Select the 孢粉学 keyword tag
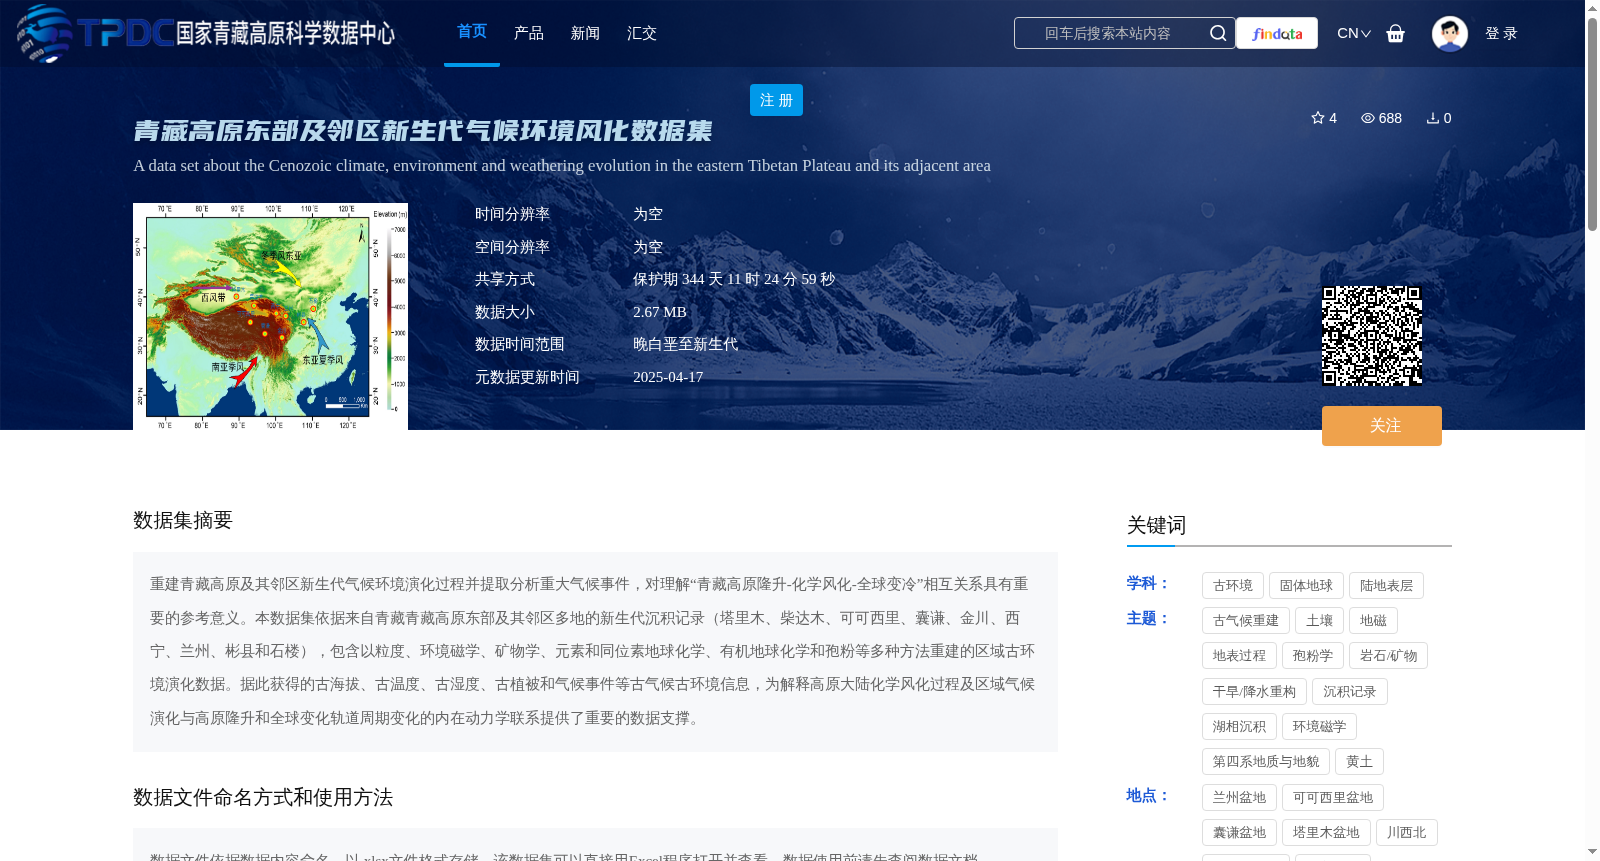The height and width of the screenshot is (861, 1600). 1312,656
